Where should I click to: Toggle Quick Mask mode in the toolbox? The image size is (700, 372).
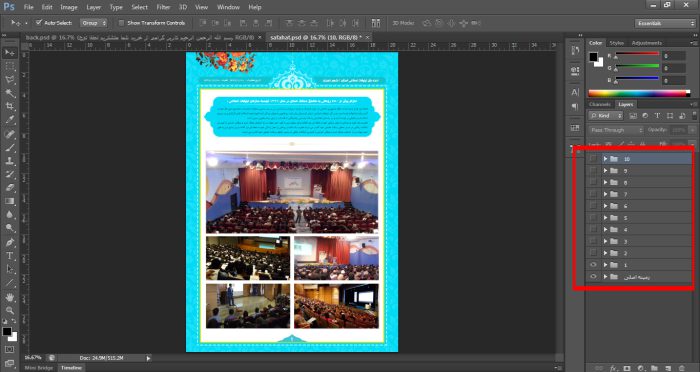[10, 350]
